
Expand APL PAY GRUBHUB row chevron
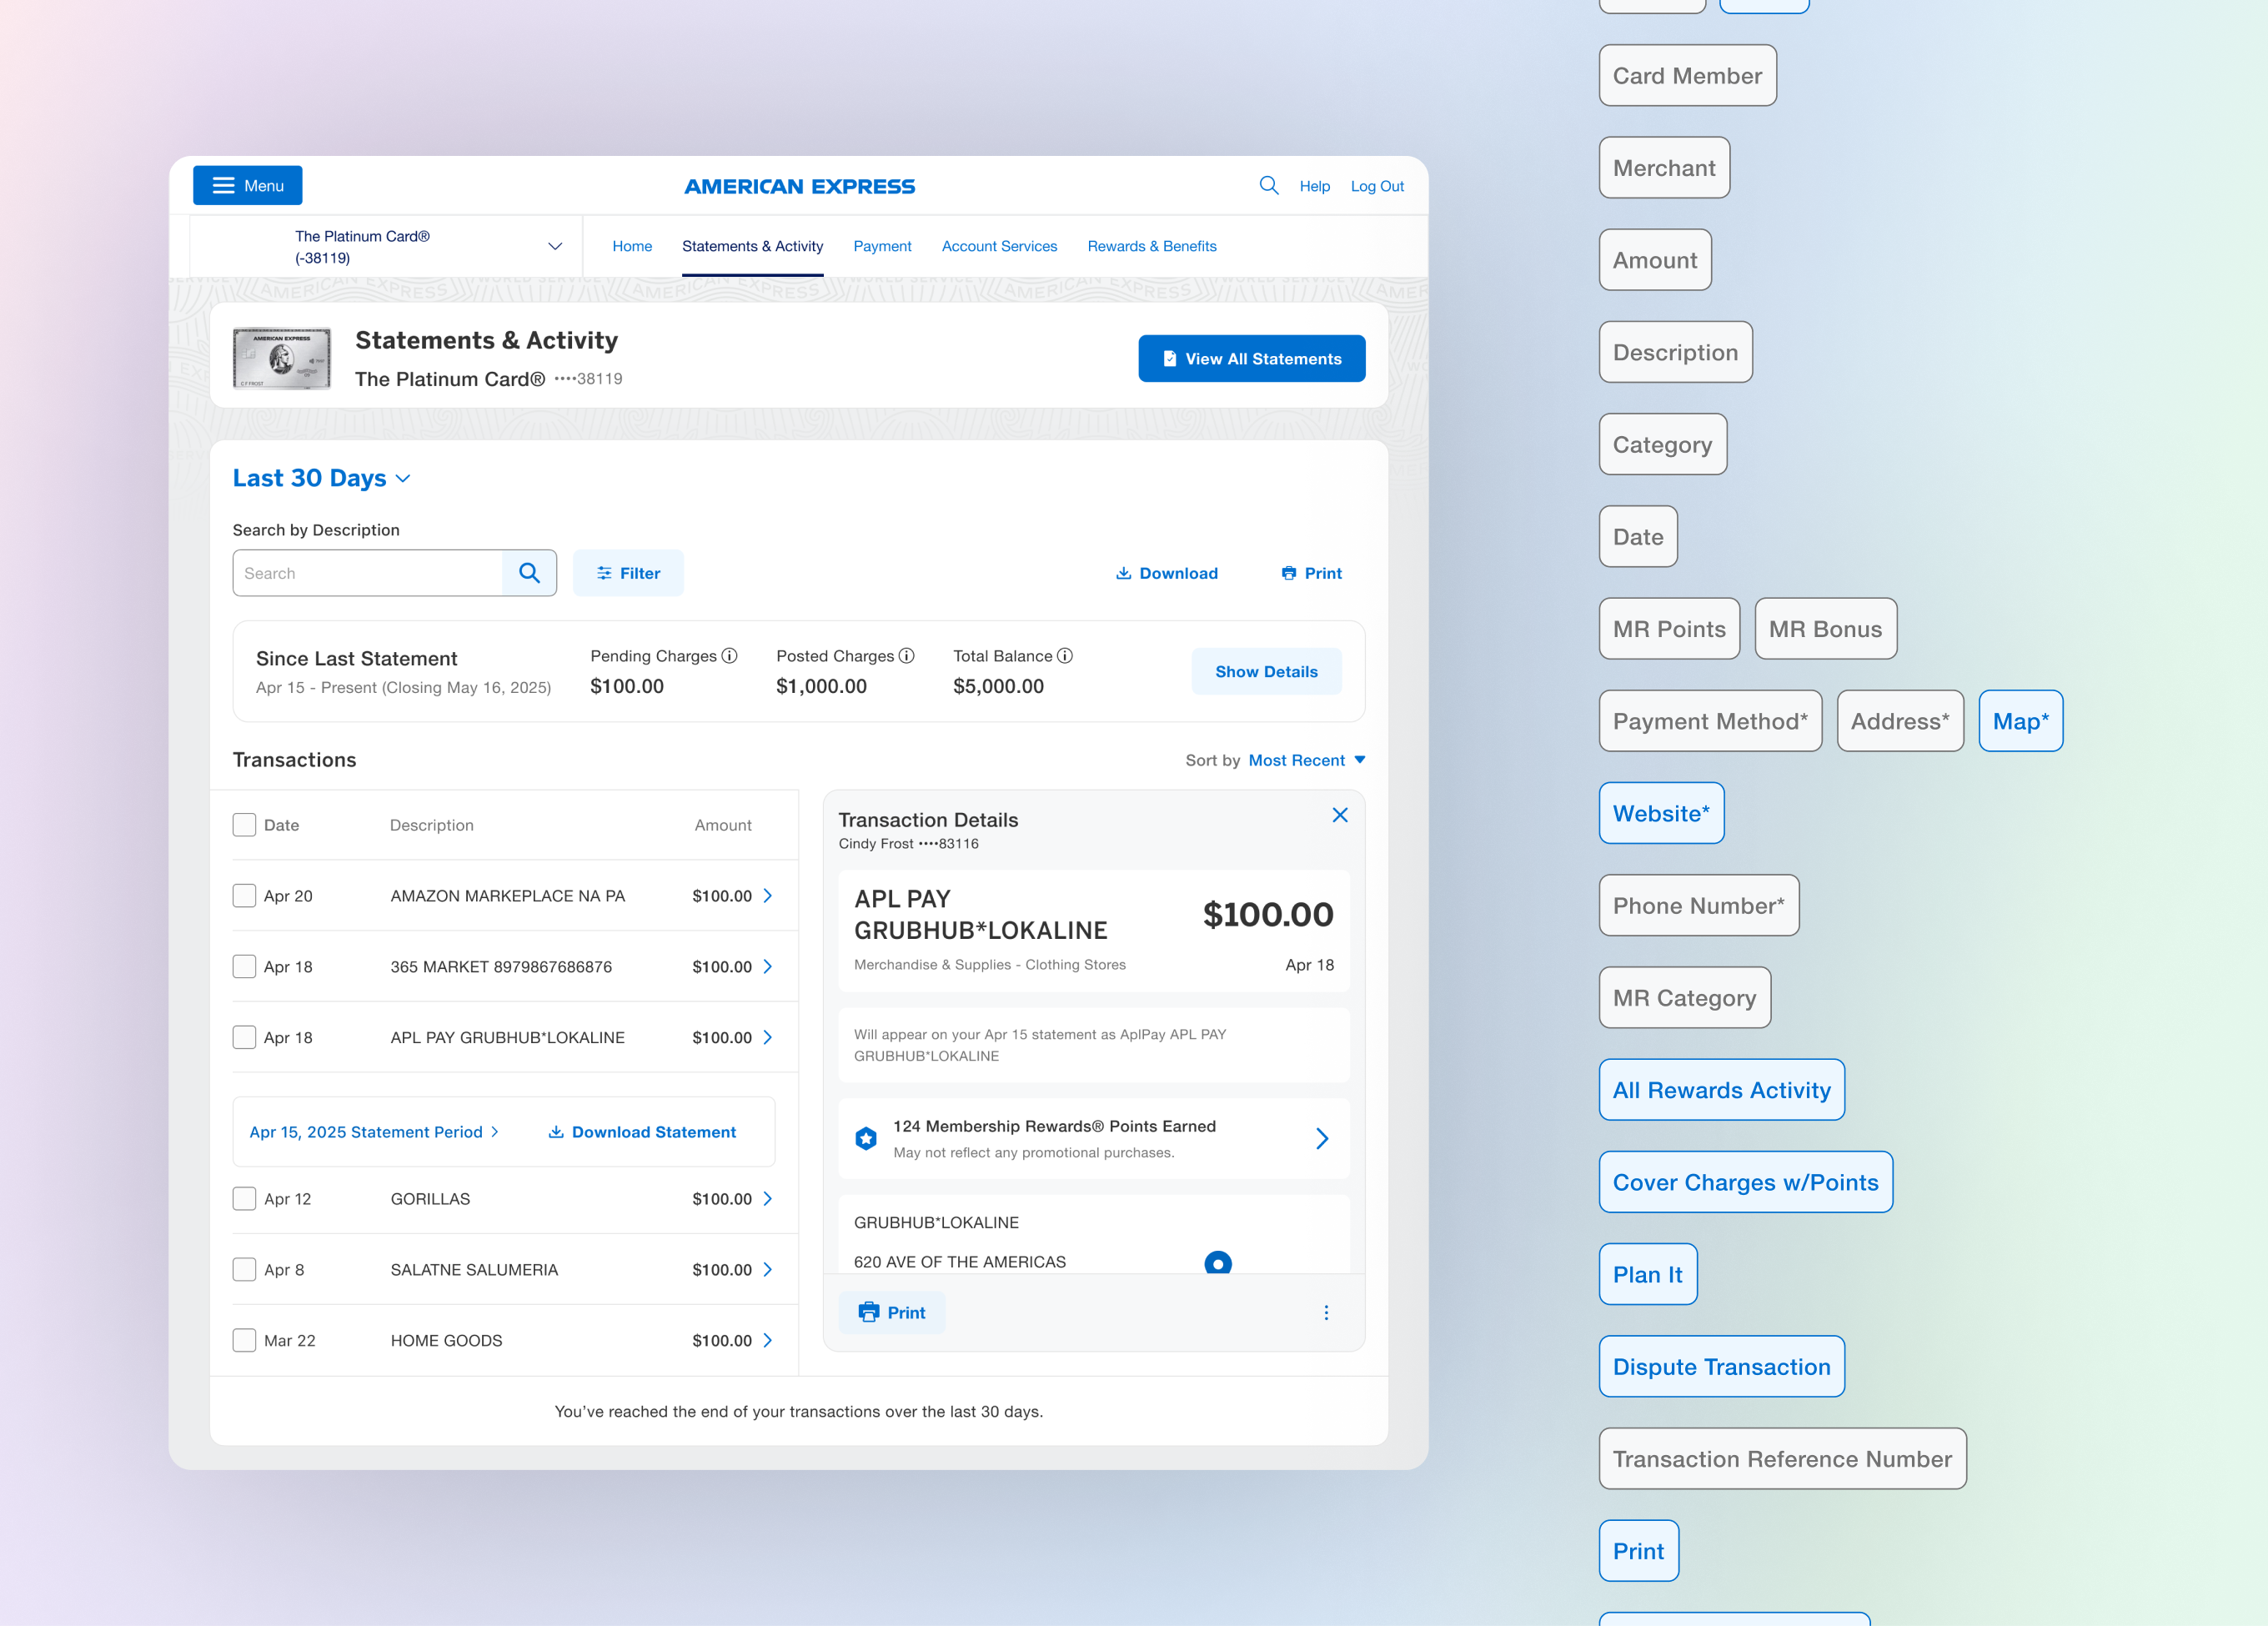click(x=768, y=1037)
